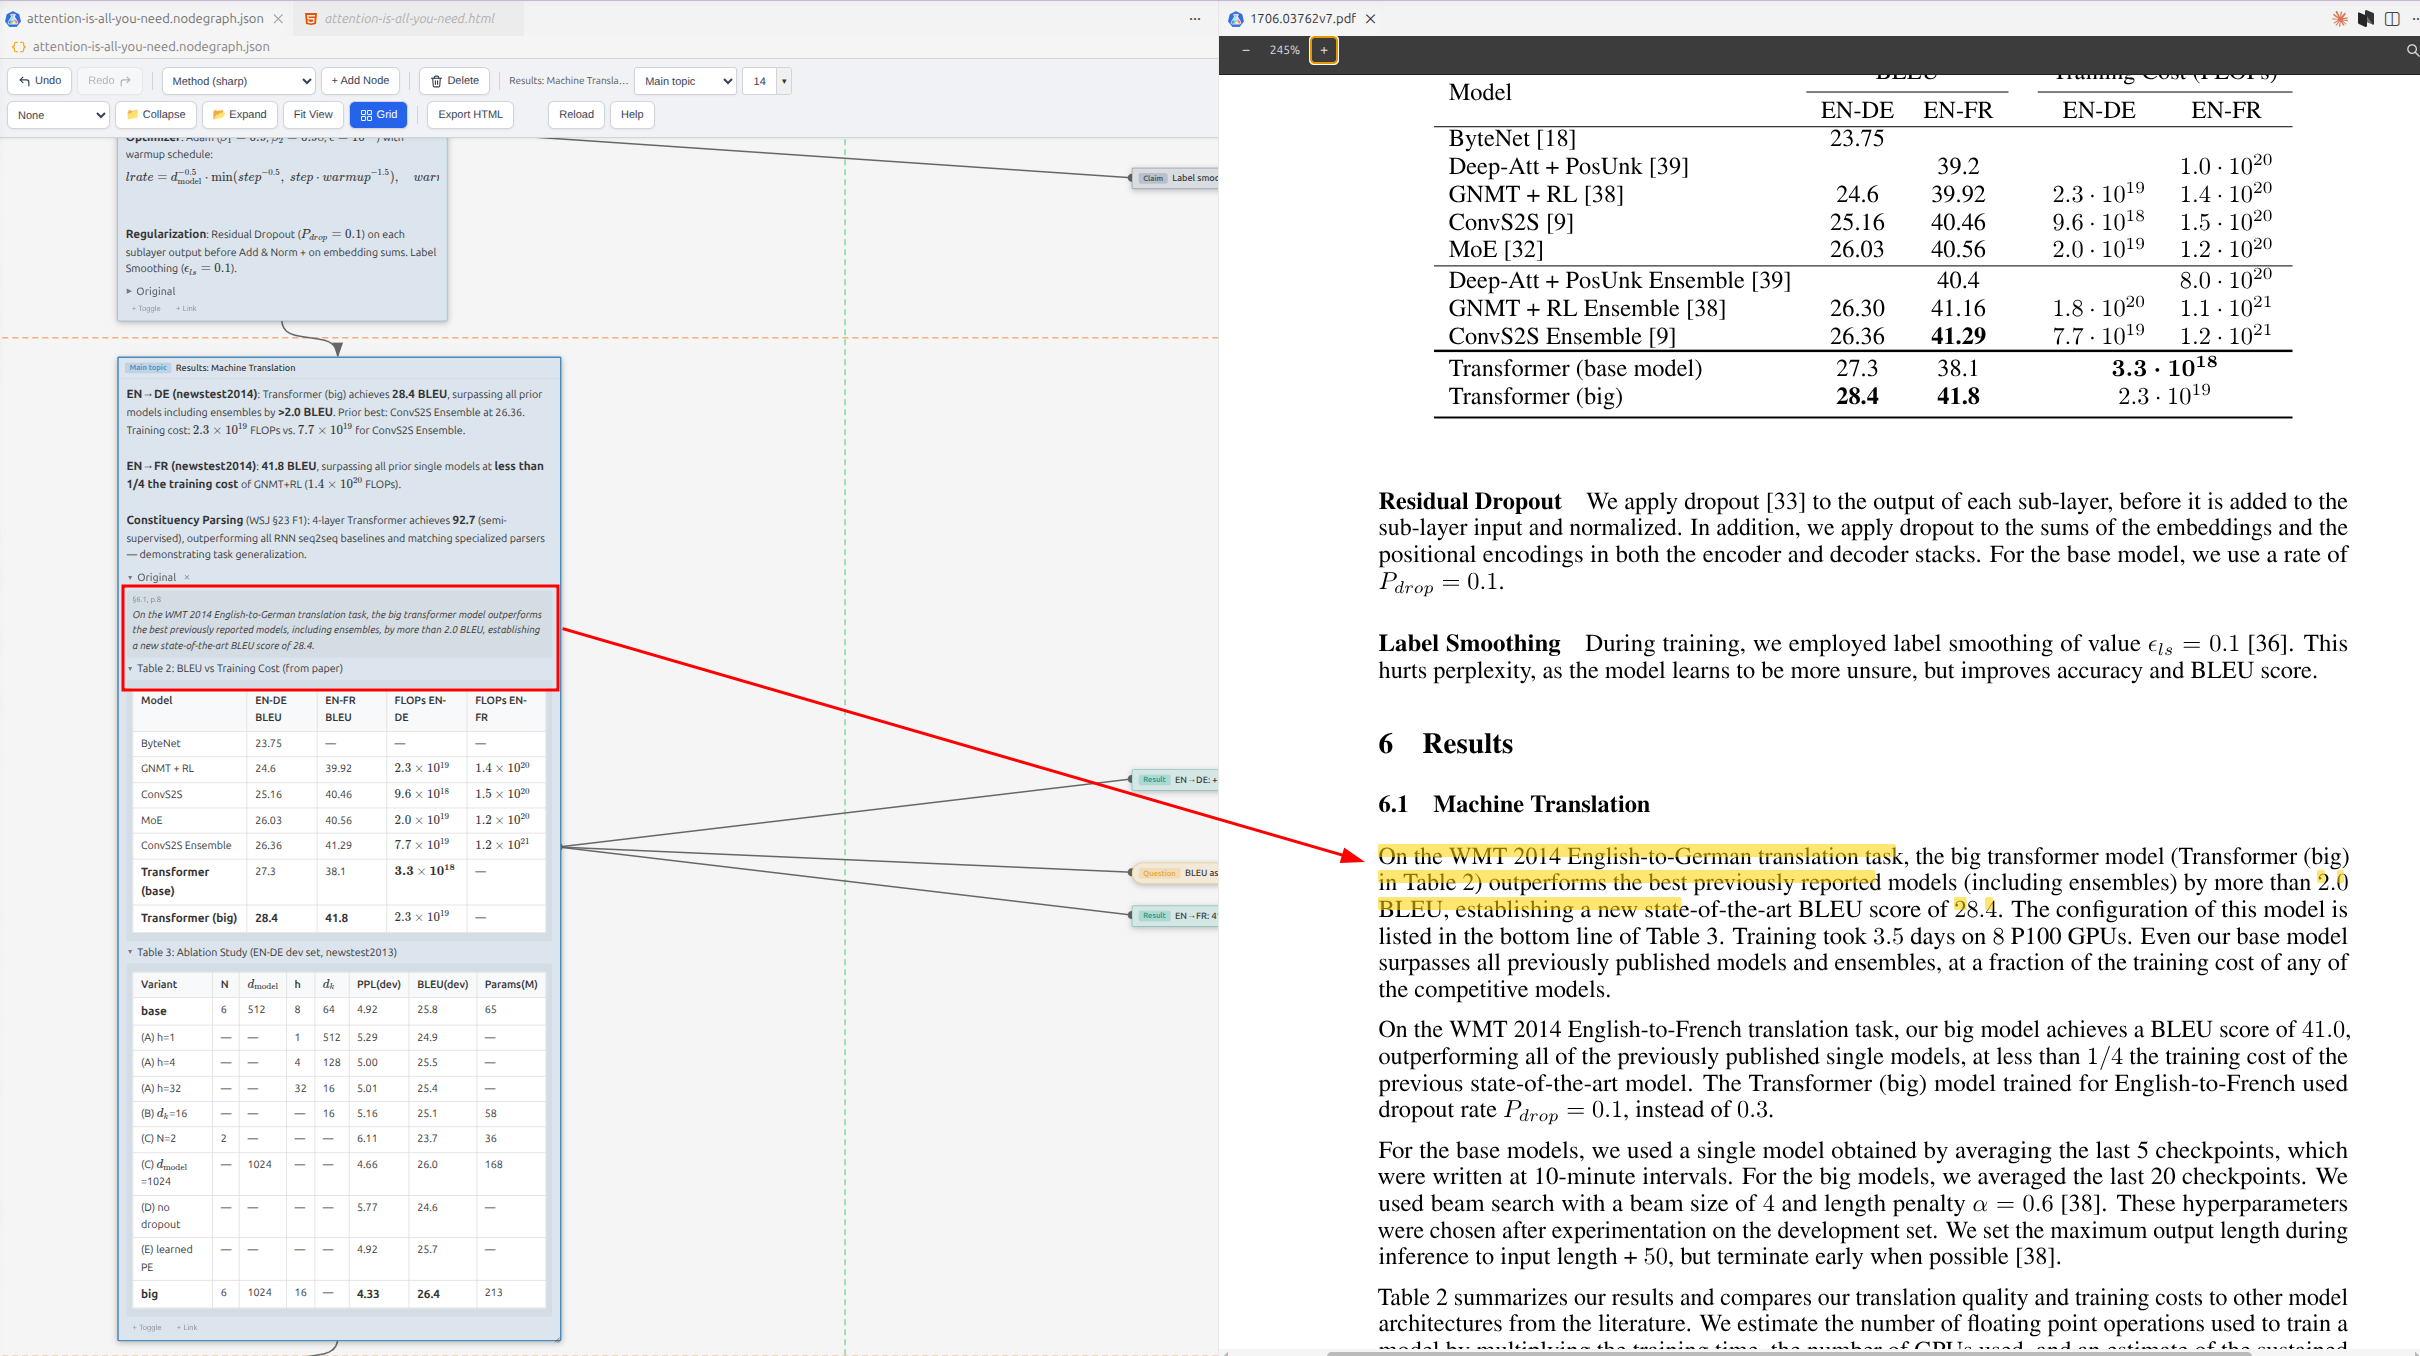Viewport: 2420px width, 1356px height.
Task: Collapse the Original section in Results node
Action: click(x=130, y=578)
